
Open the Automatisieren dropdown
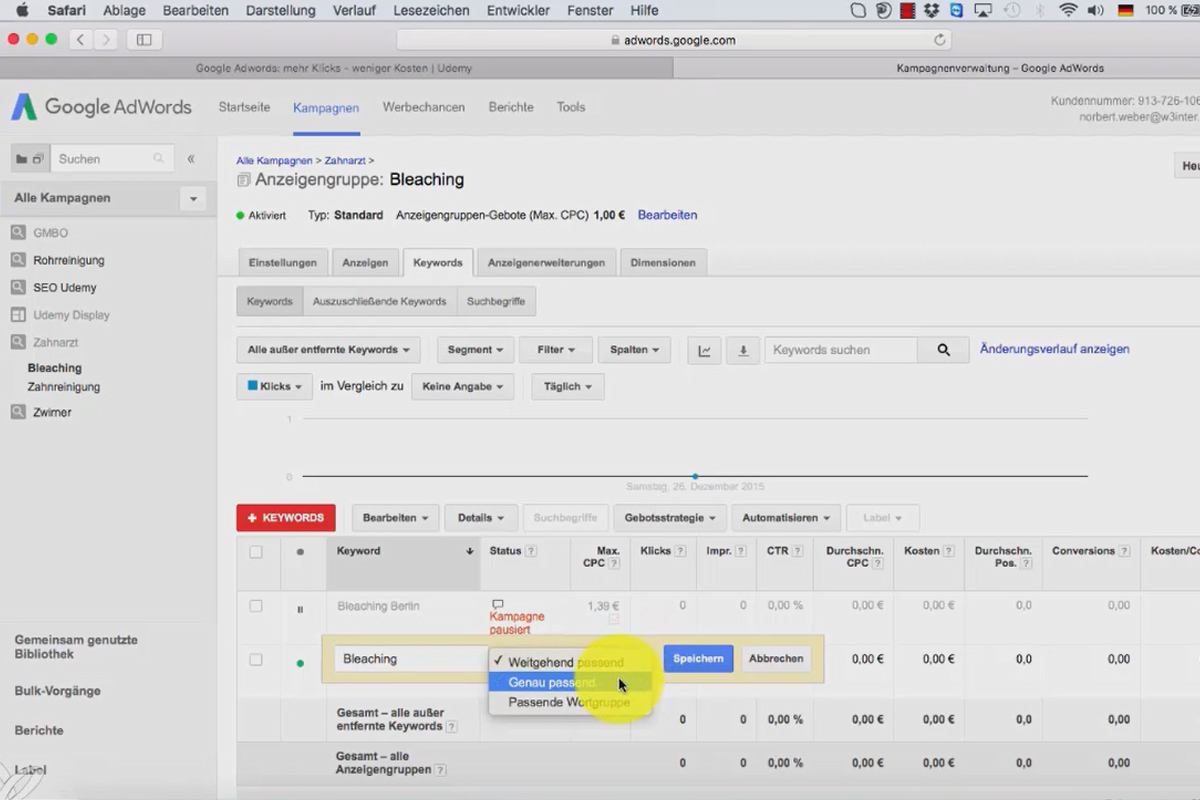[x=786, y=518]
